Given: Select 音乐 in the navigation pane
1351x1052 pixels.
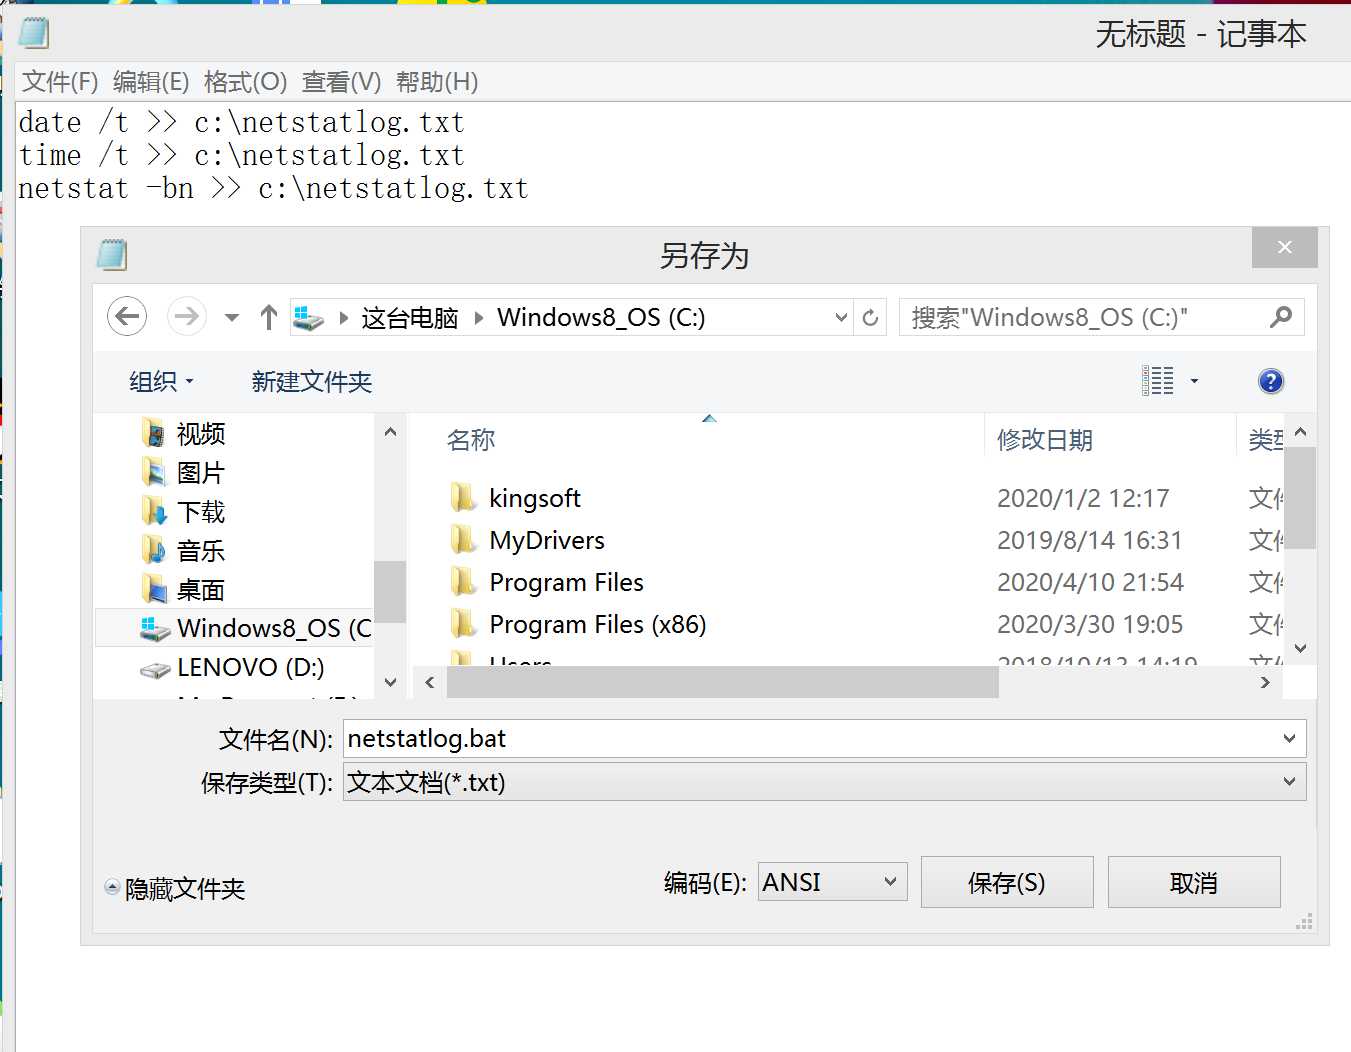Looking at the screenshot, I should (201, 551).
